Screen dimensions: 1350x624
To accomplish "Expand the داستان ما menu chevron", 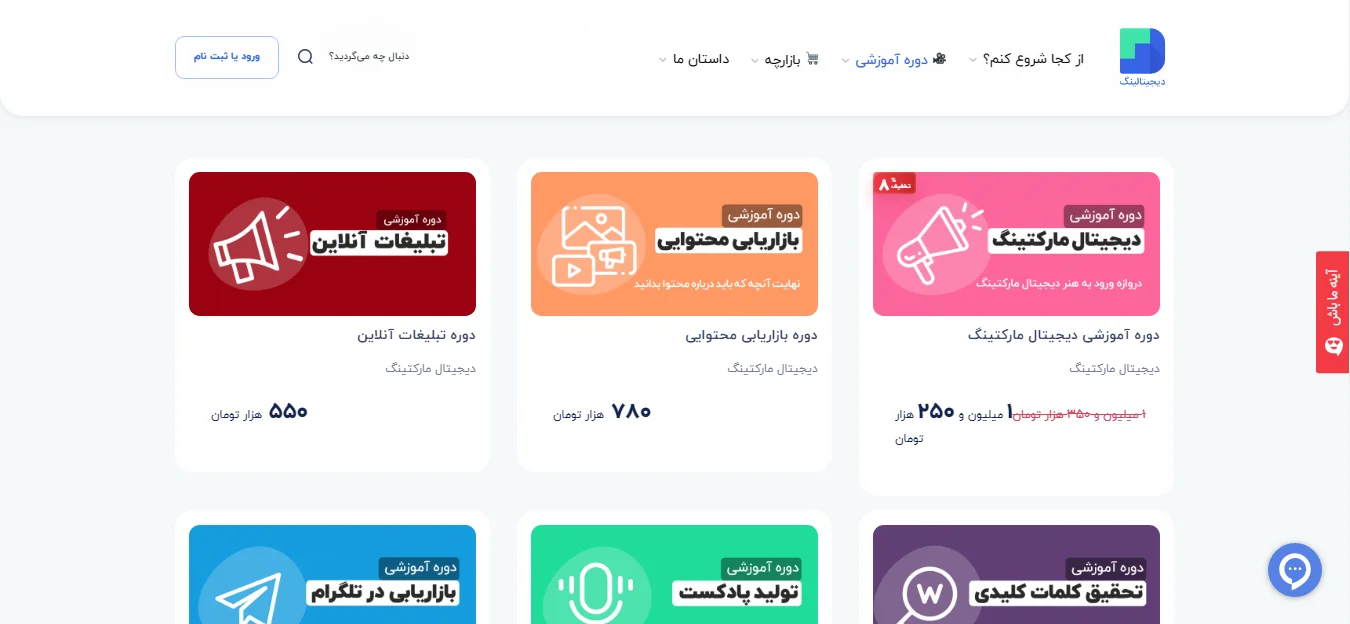I will (662, 60).
